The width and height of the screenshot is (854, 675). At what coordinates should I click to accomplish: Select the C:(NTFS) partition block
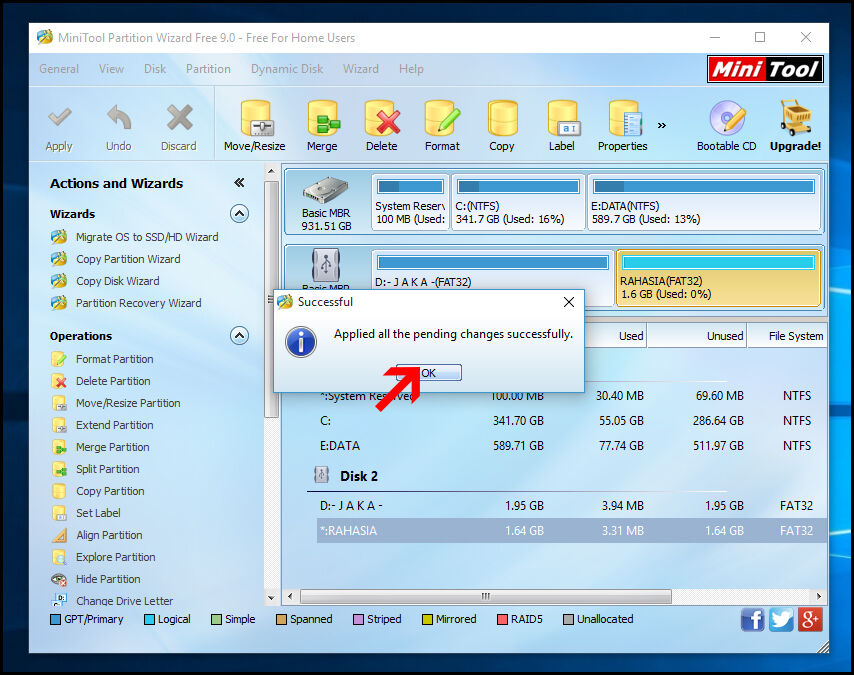[x=518, y=202]
